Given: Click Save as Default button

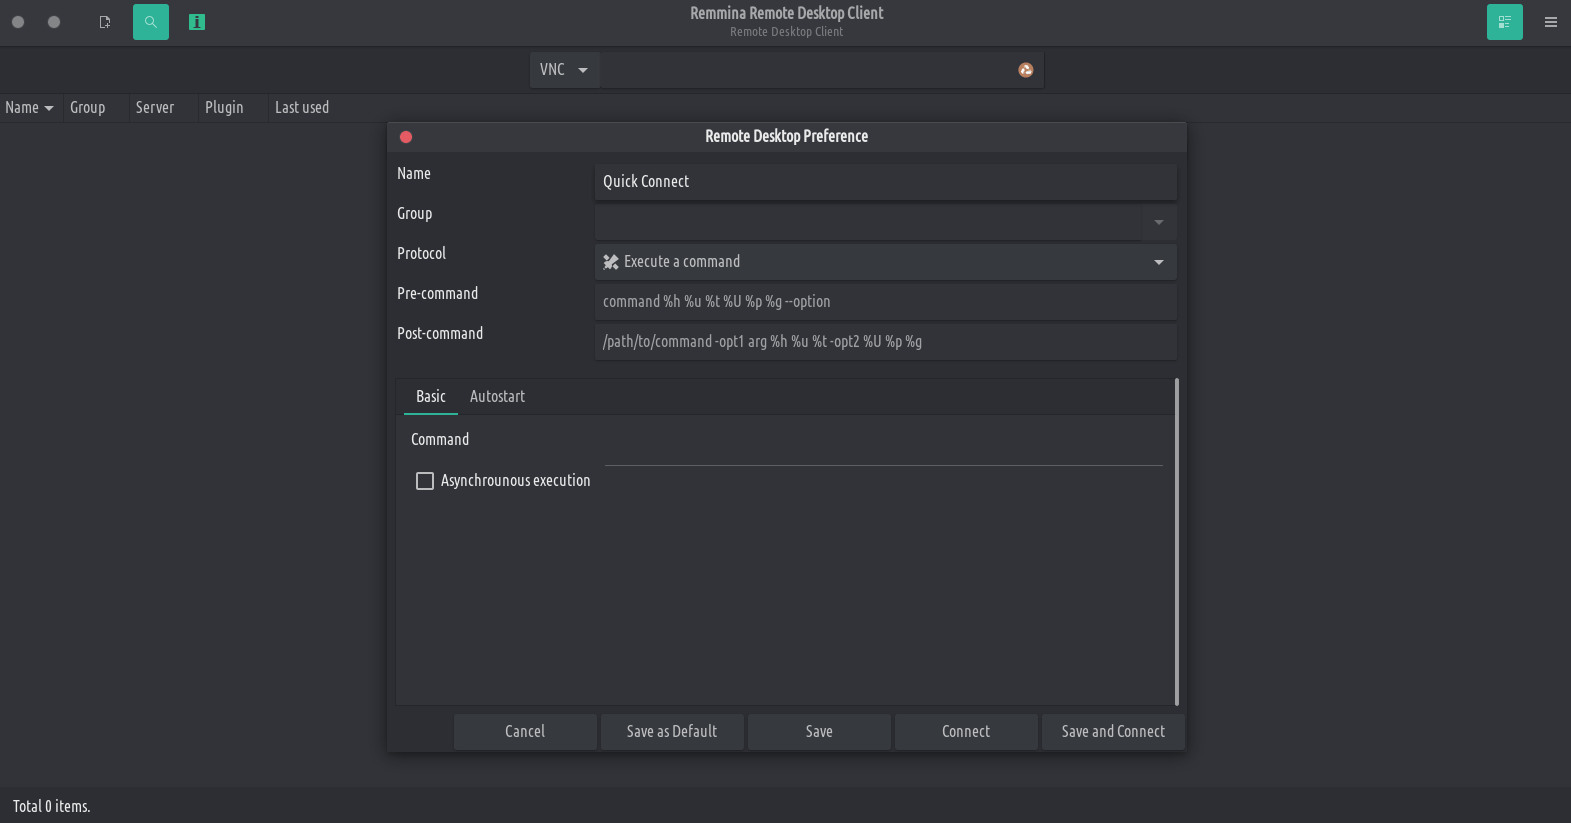Looking at the screenshot, I should click(672, 732).
